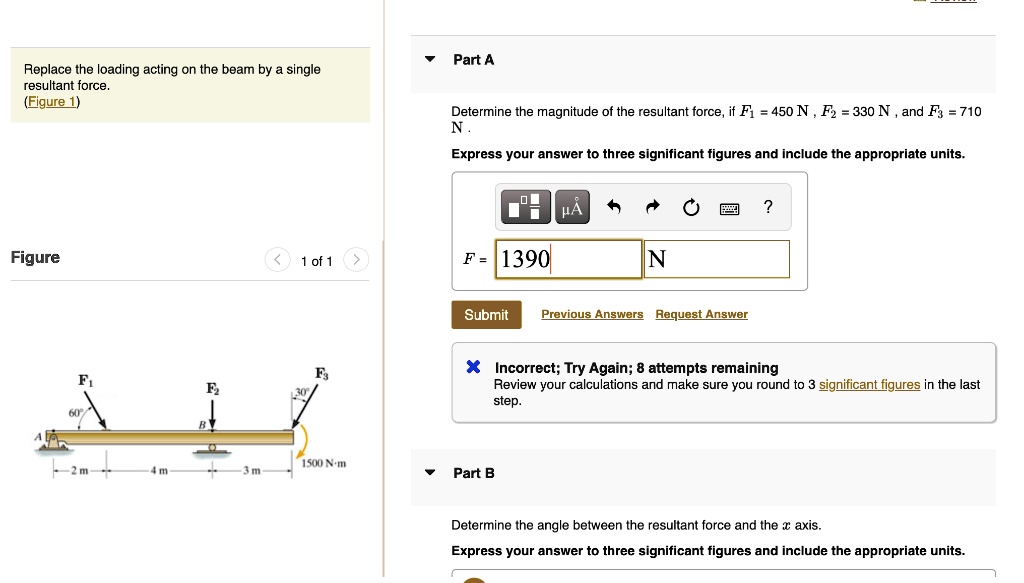Click the underlined link at top right

point(952,3)
